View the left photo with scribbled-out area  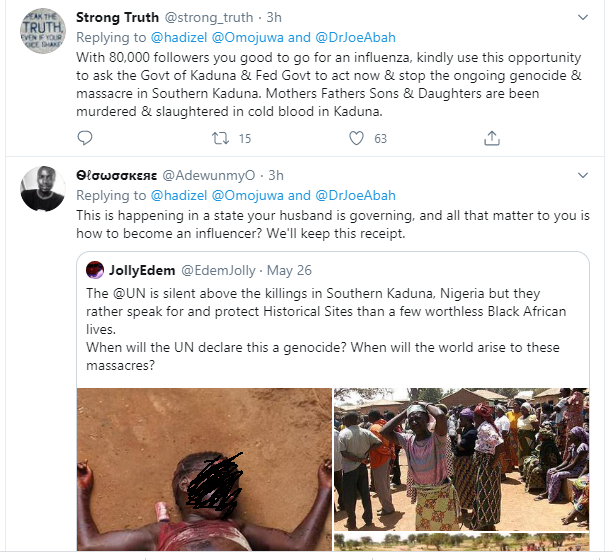(204, 468)
